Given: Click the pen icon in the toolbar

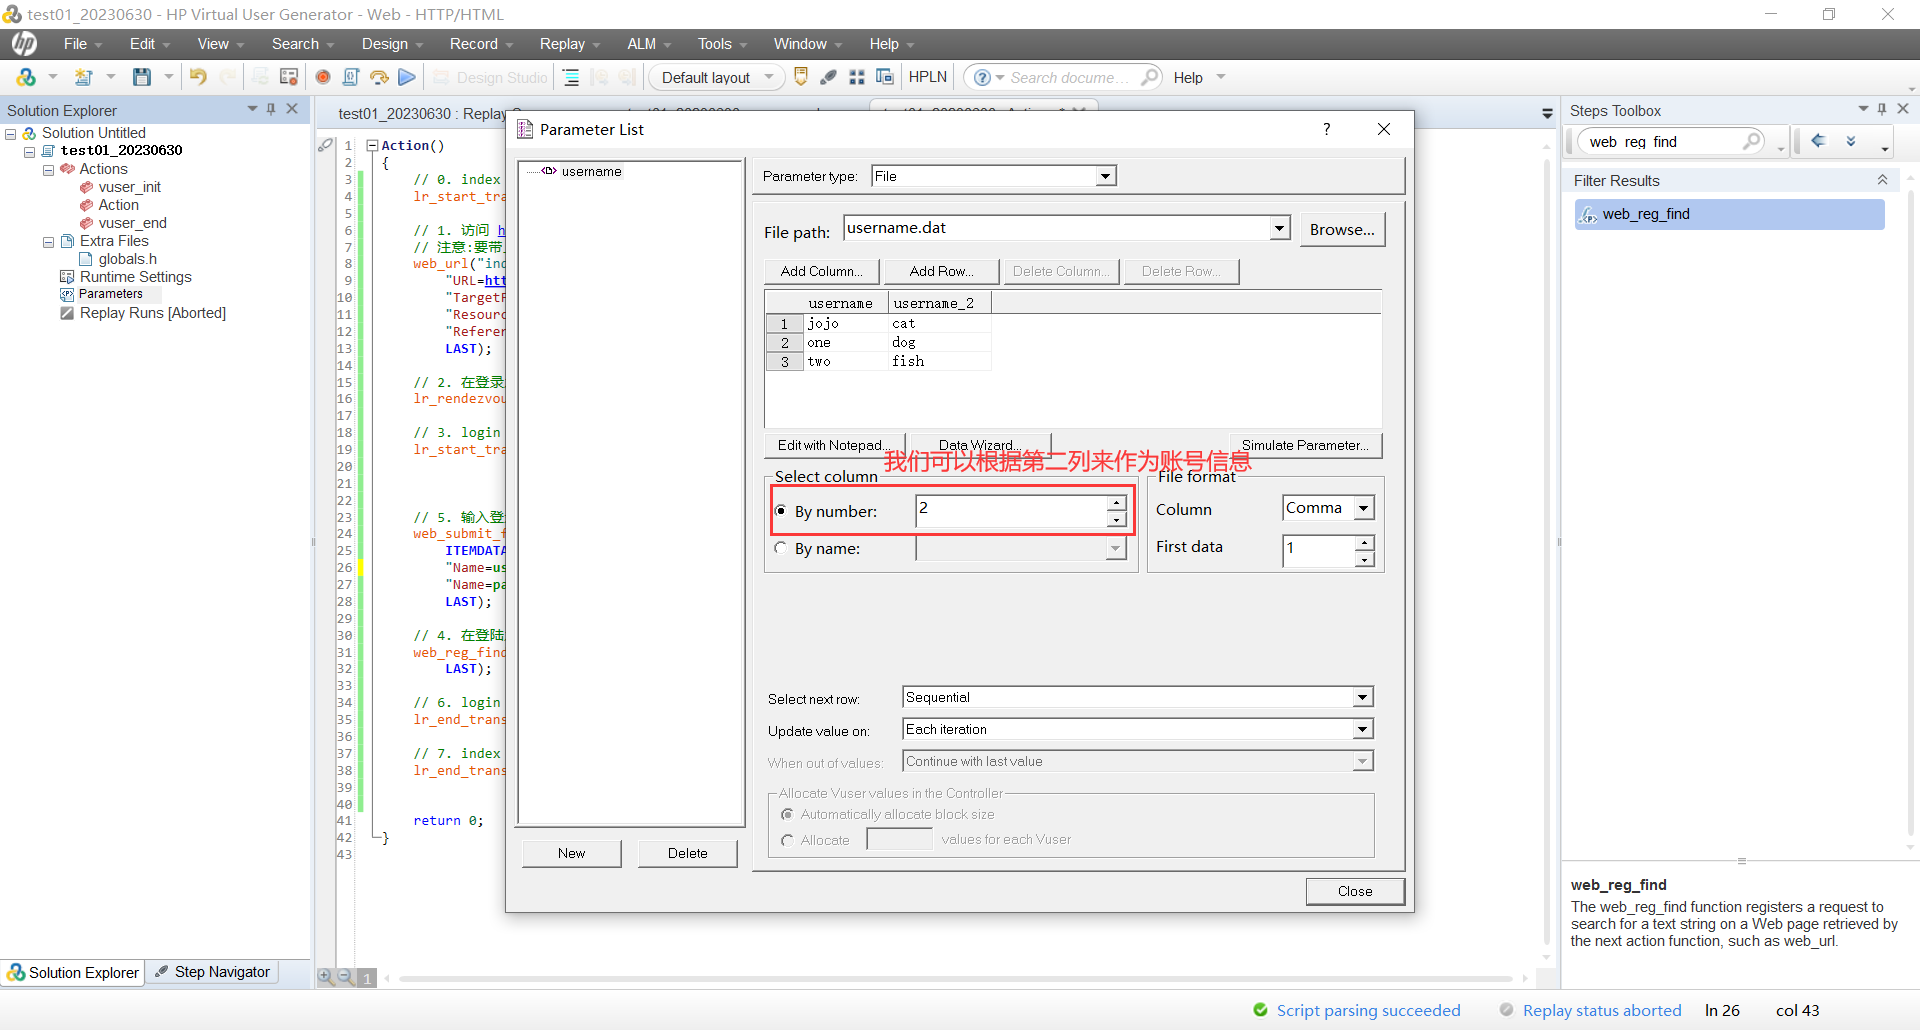Looking at the screenshot, I should 828,77.
